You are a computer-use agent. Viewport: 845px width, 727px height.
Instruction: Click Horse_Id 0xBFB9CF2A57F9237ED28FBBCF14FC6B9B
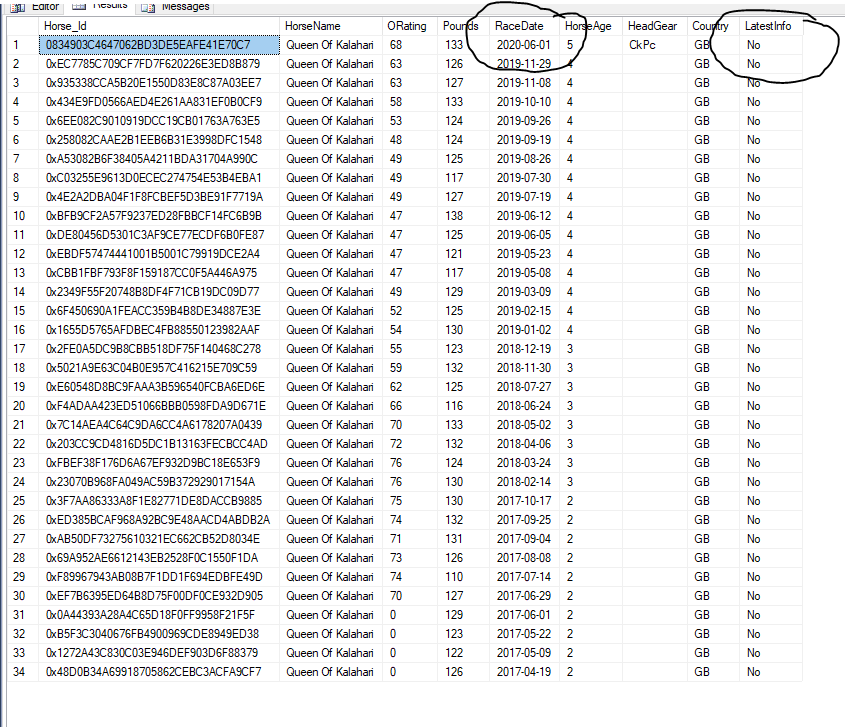coord(159,216)
